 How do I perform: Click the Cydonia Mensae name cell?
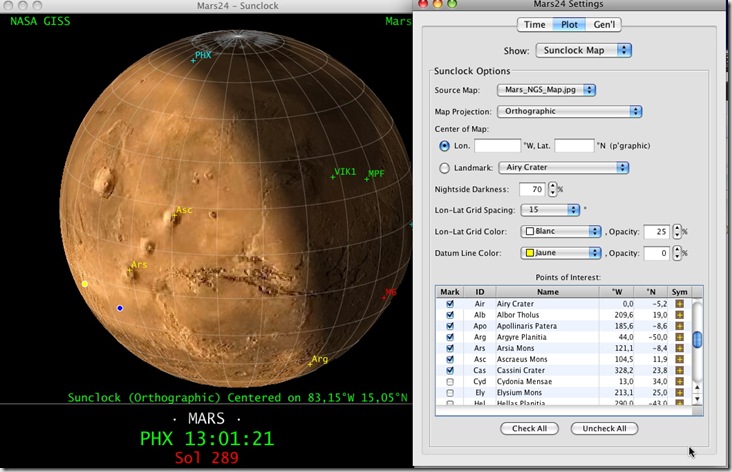pyautogui.click(x=547, y=381)
